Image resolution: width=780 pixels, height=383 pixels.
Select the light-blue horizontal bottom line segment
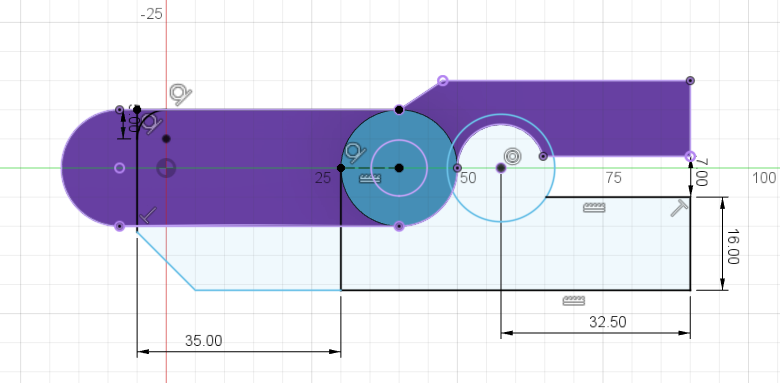(268, 290)
